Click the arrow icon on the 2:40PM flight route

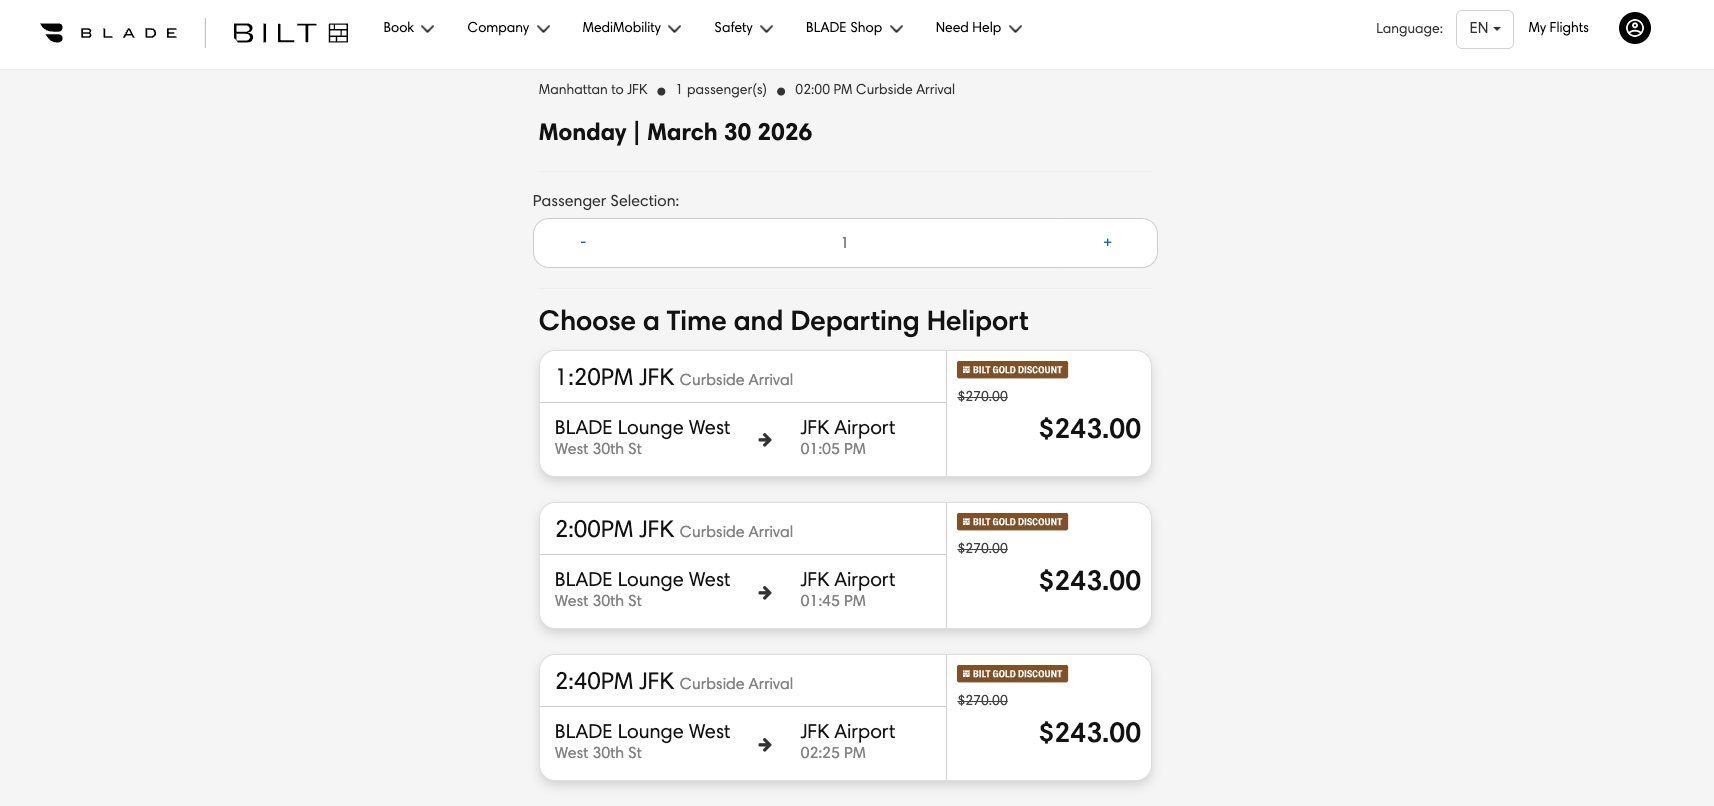[x=765, y=744]
